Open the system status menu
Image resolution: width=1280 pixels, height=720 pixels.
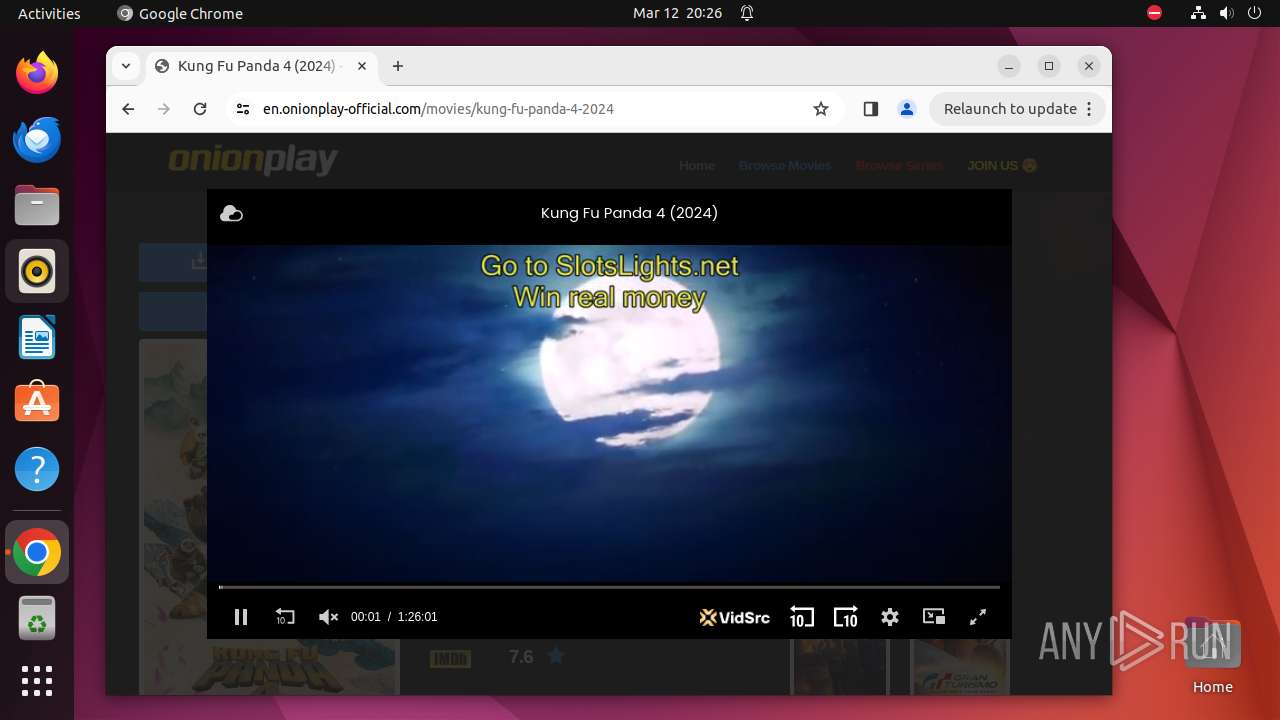point(1227,13)
